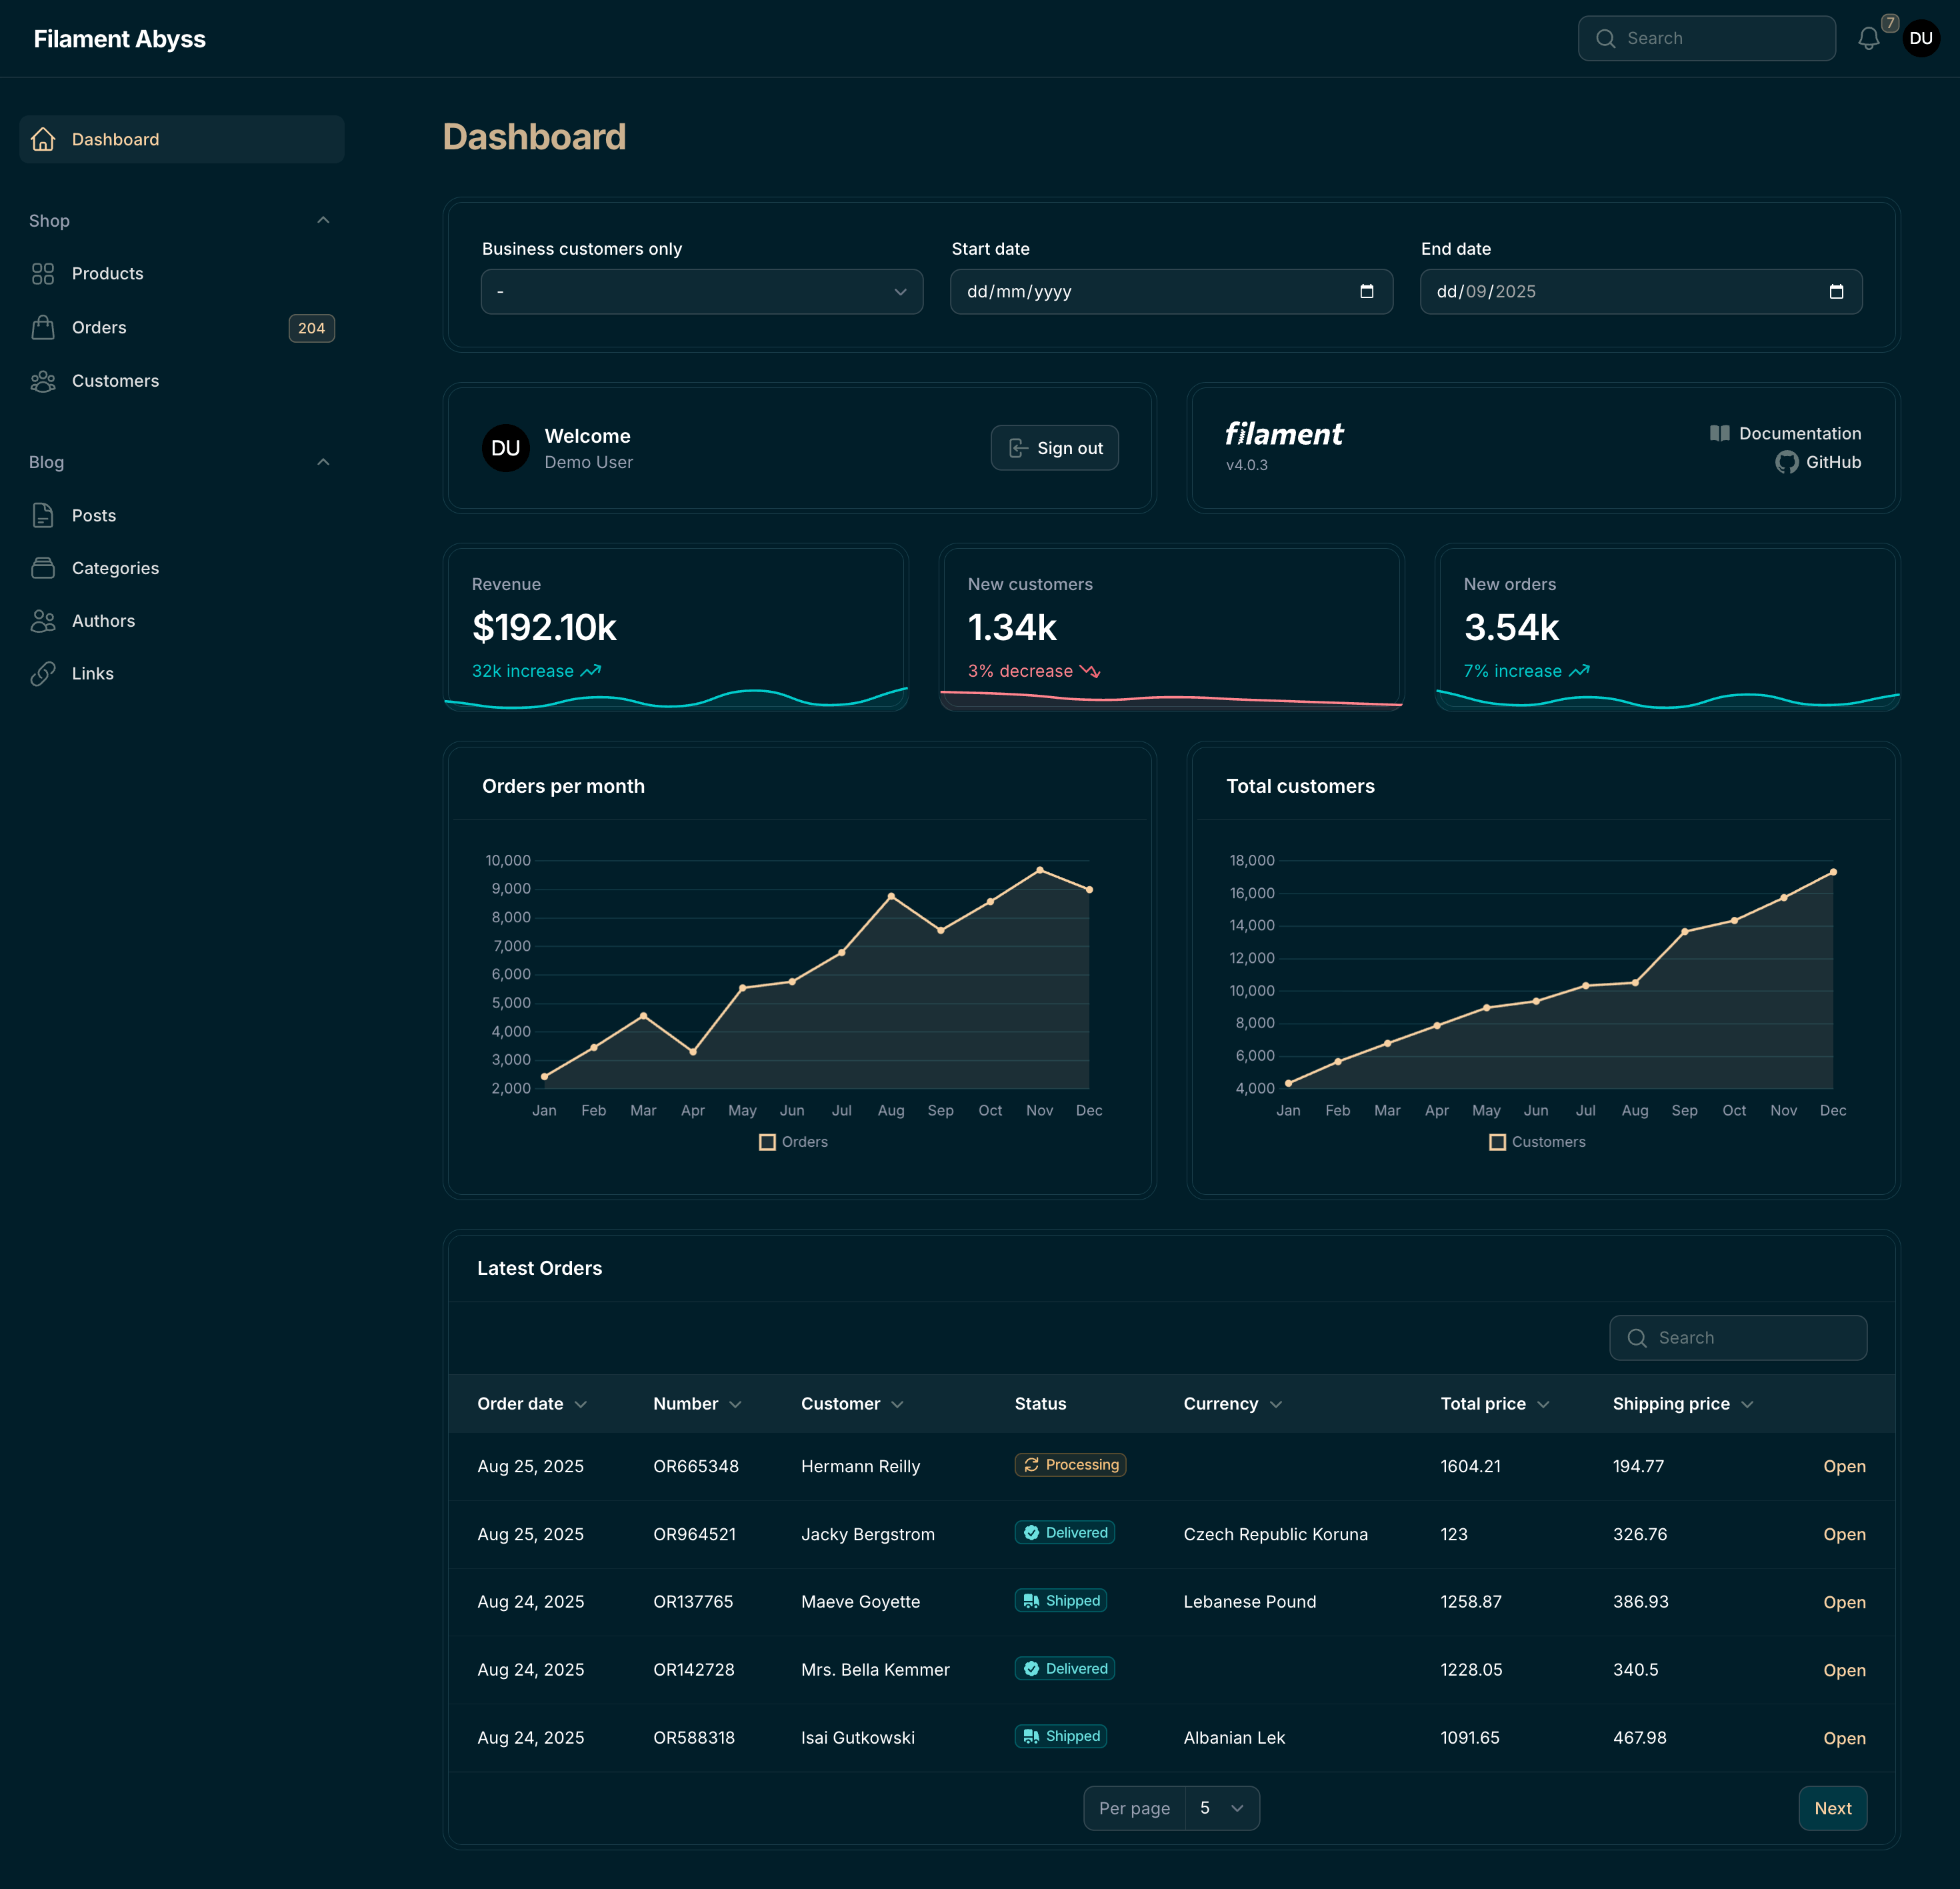Click the Customers group icon in sidebar
Image resolution: width=1960 pixels, height=1889 pixels.
tap(43, 381)
